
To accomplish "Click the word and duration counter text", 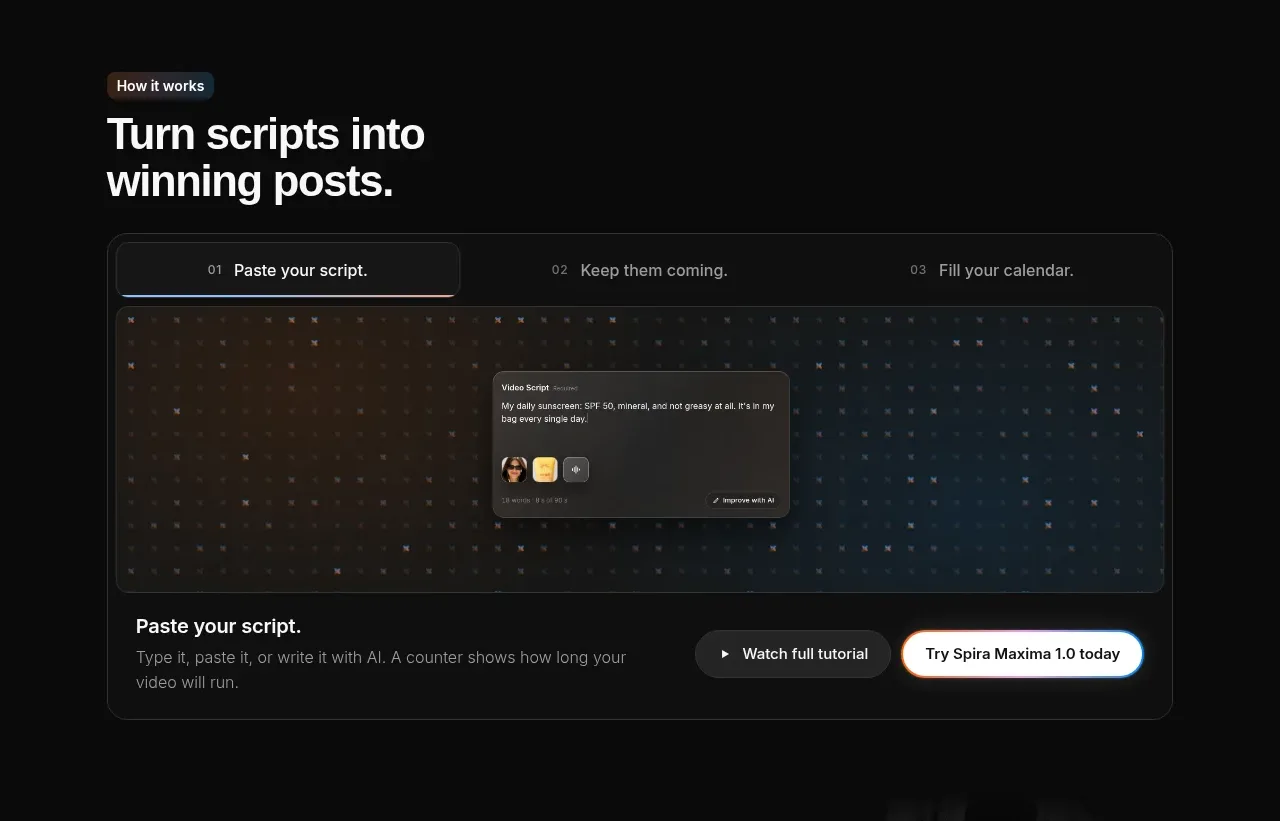I will tap(534, 500).
